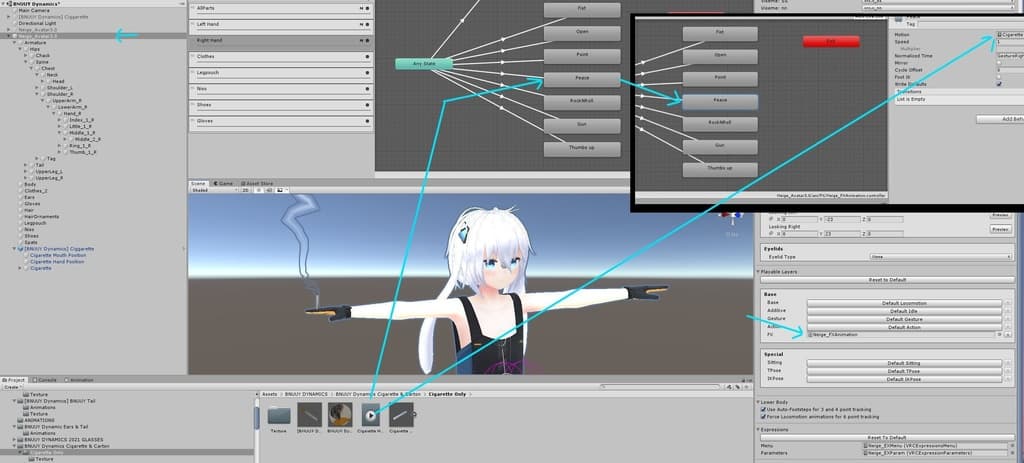Toggle Use Auto-Footsteps for 3 and 4 point tracking
The height and width of the screenshot is (463, 1024).
click(x=763, y=409)
